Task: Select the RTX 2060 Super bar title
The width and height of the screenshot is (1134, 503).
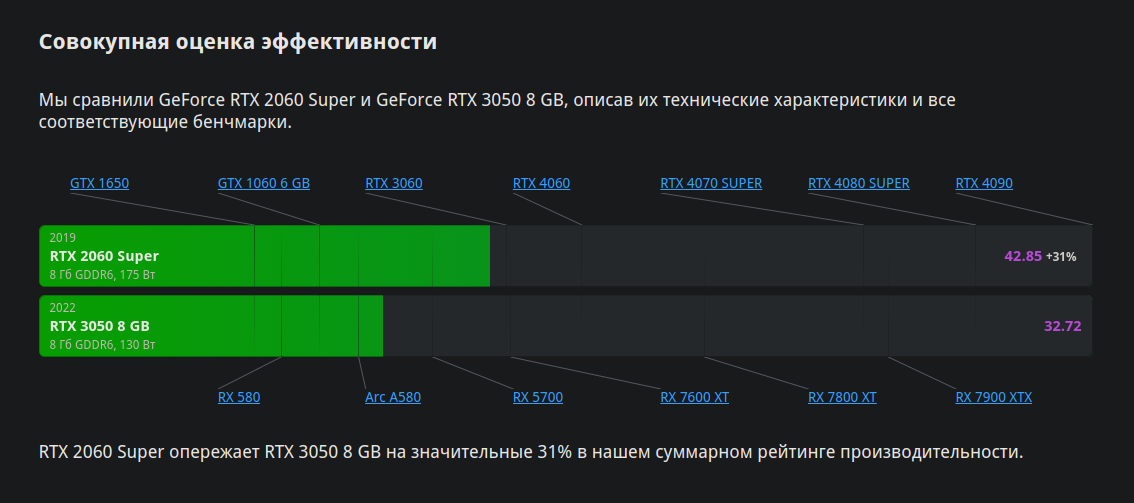Action: (x=104, y=256)
